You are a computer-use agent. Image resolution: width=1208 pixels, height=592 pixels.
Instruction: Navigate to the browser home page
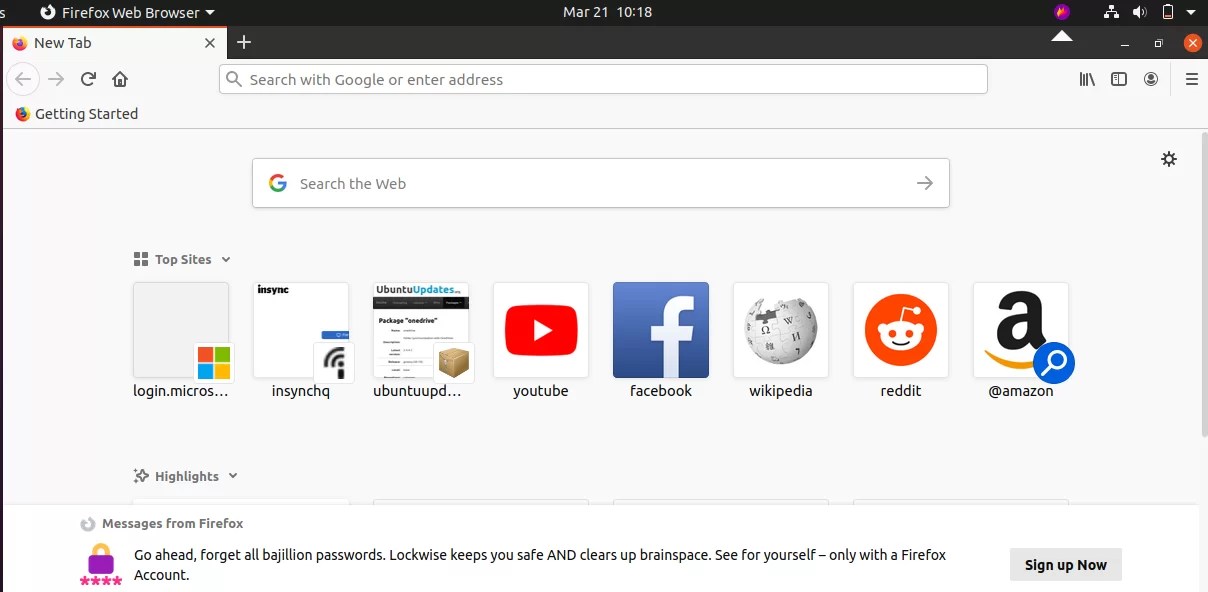point(119,79)
